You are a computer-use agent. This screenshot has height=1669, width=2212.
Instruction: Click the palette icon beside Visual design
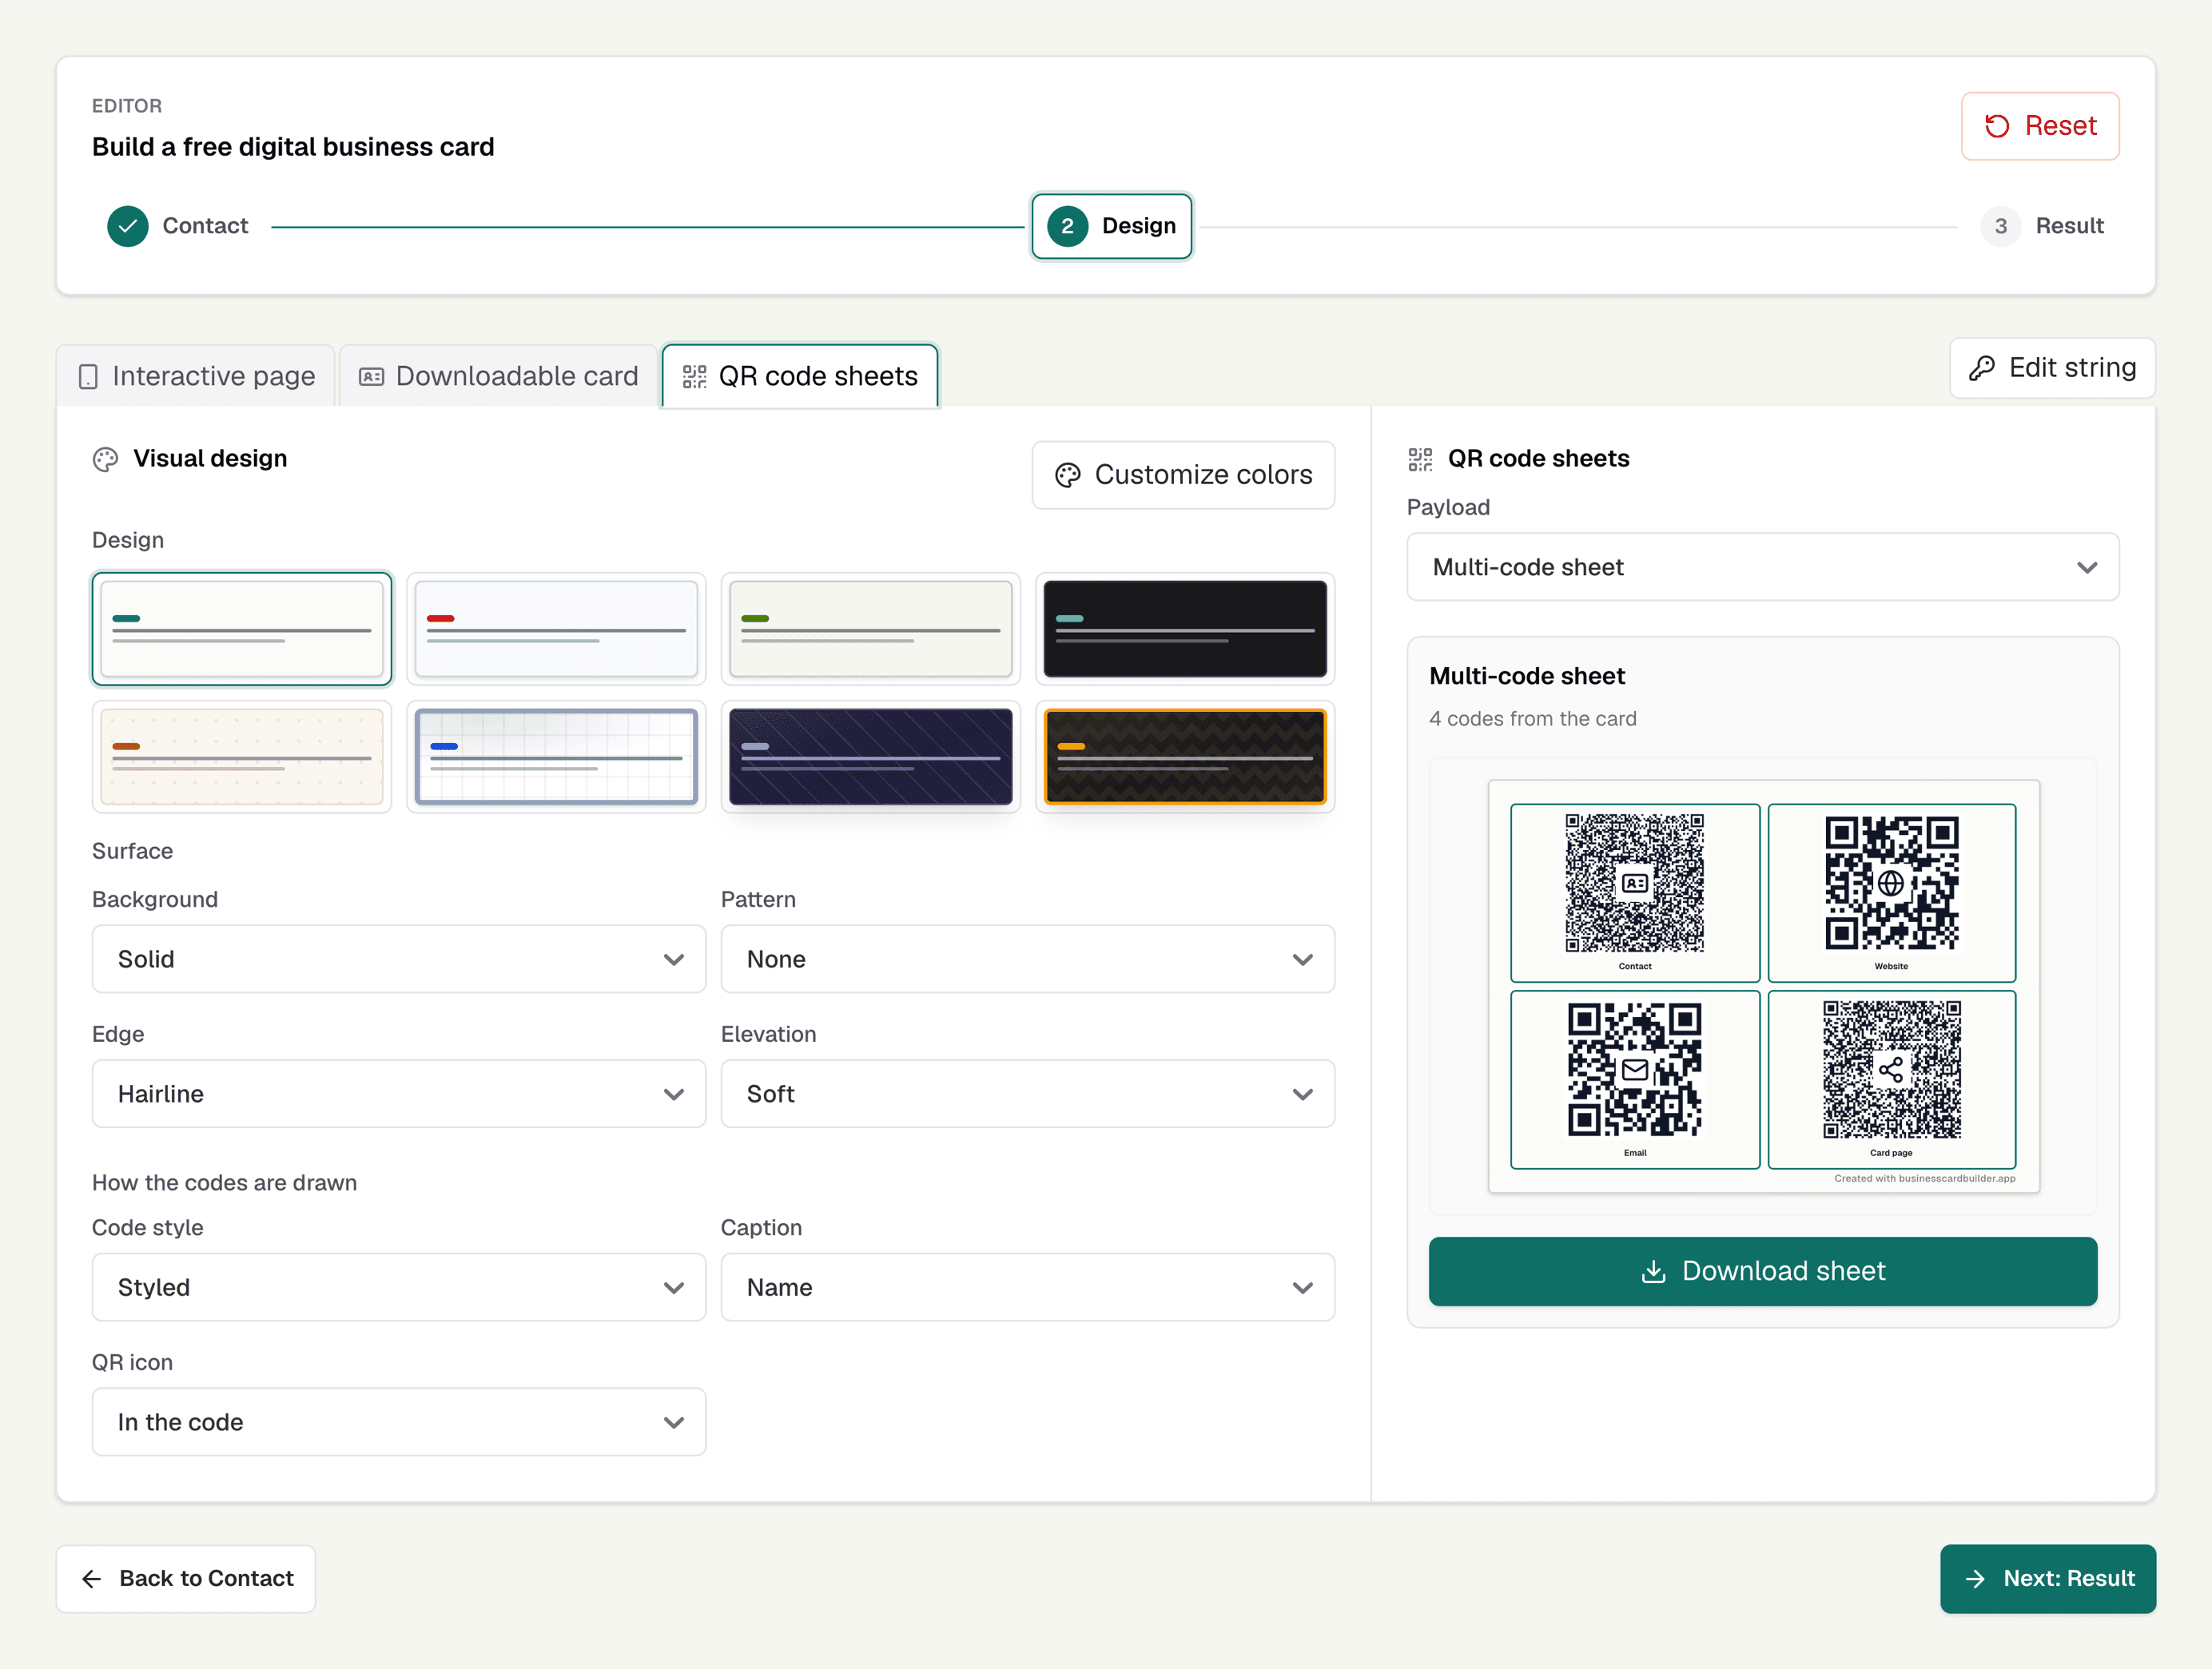coord(105,459)
